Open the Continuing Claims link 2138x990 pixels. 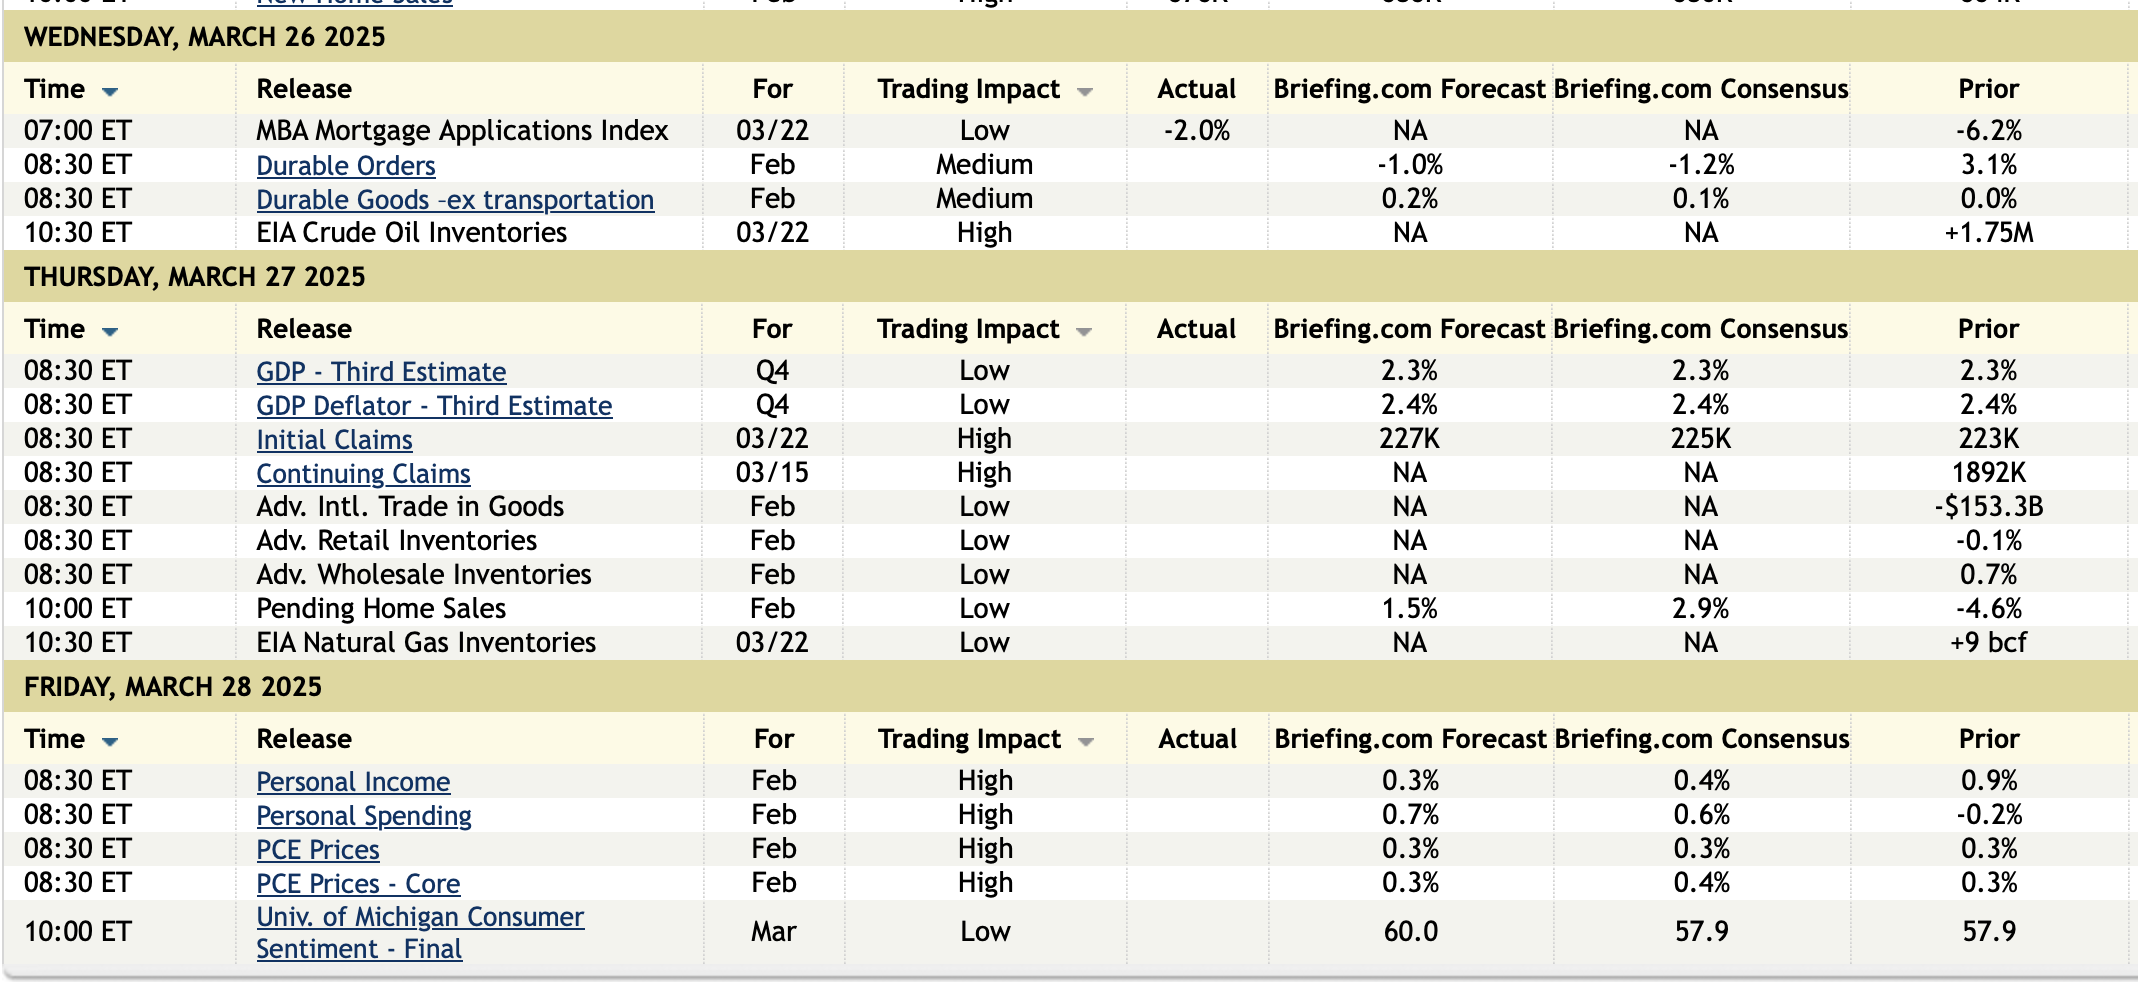363,474
